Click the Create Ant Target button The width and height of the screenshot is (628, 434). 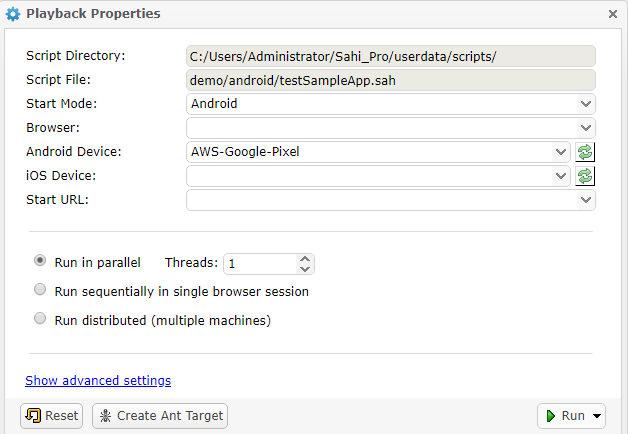pyautogui.click(x=160, y=416)
